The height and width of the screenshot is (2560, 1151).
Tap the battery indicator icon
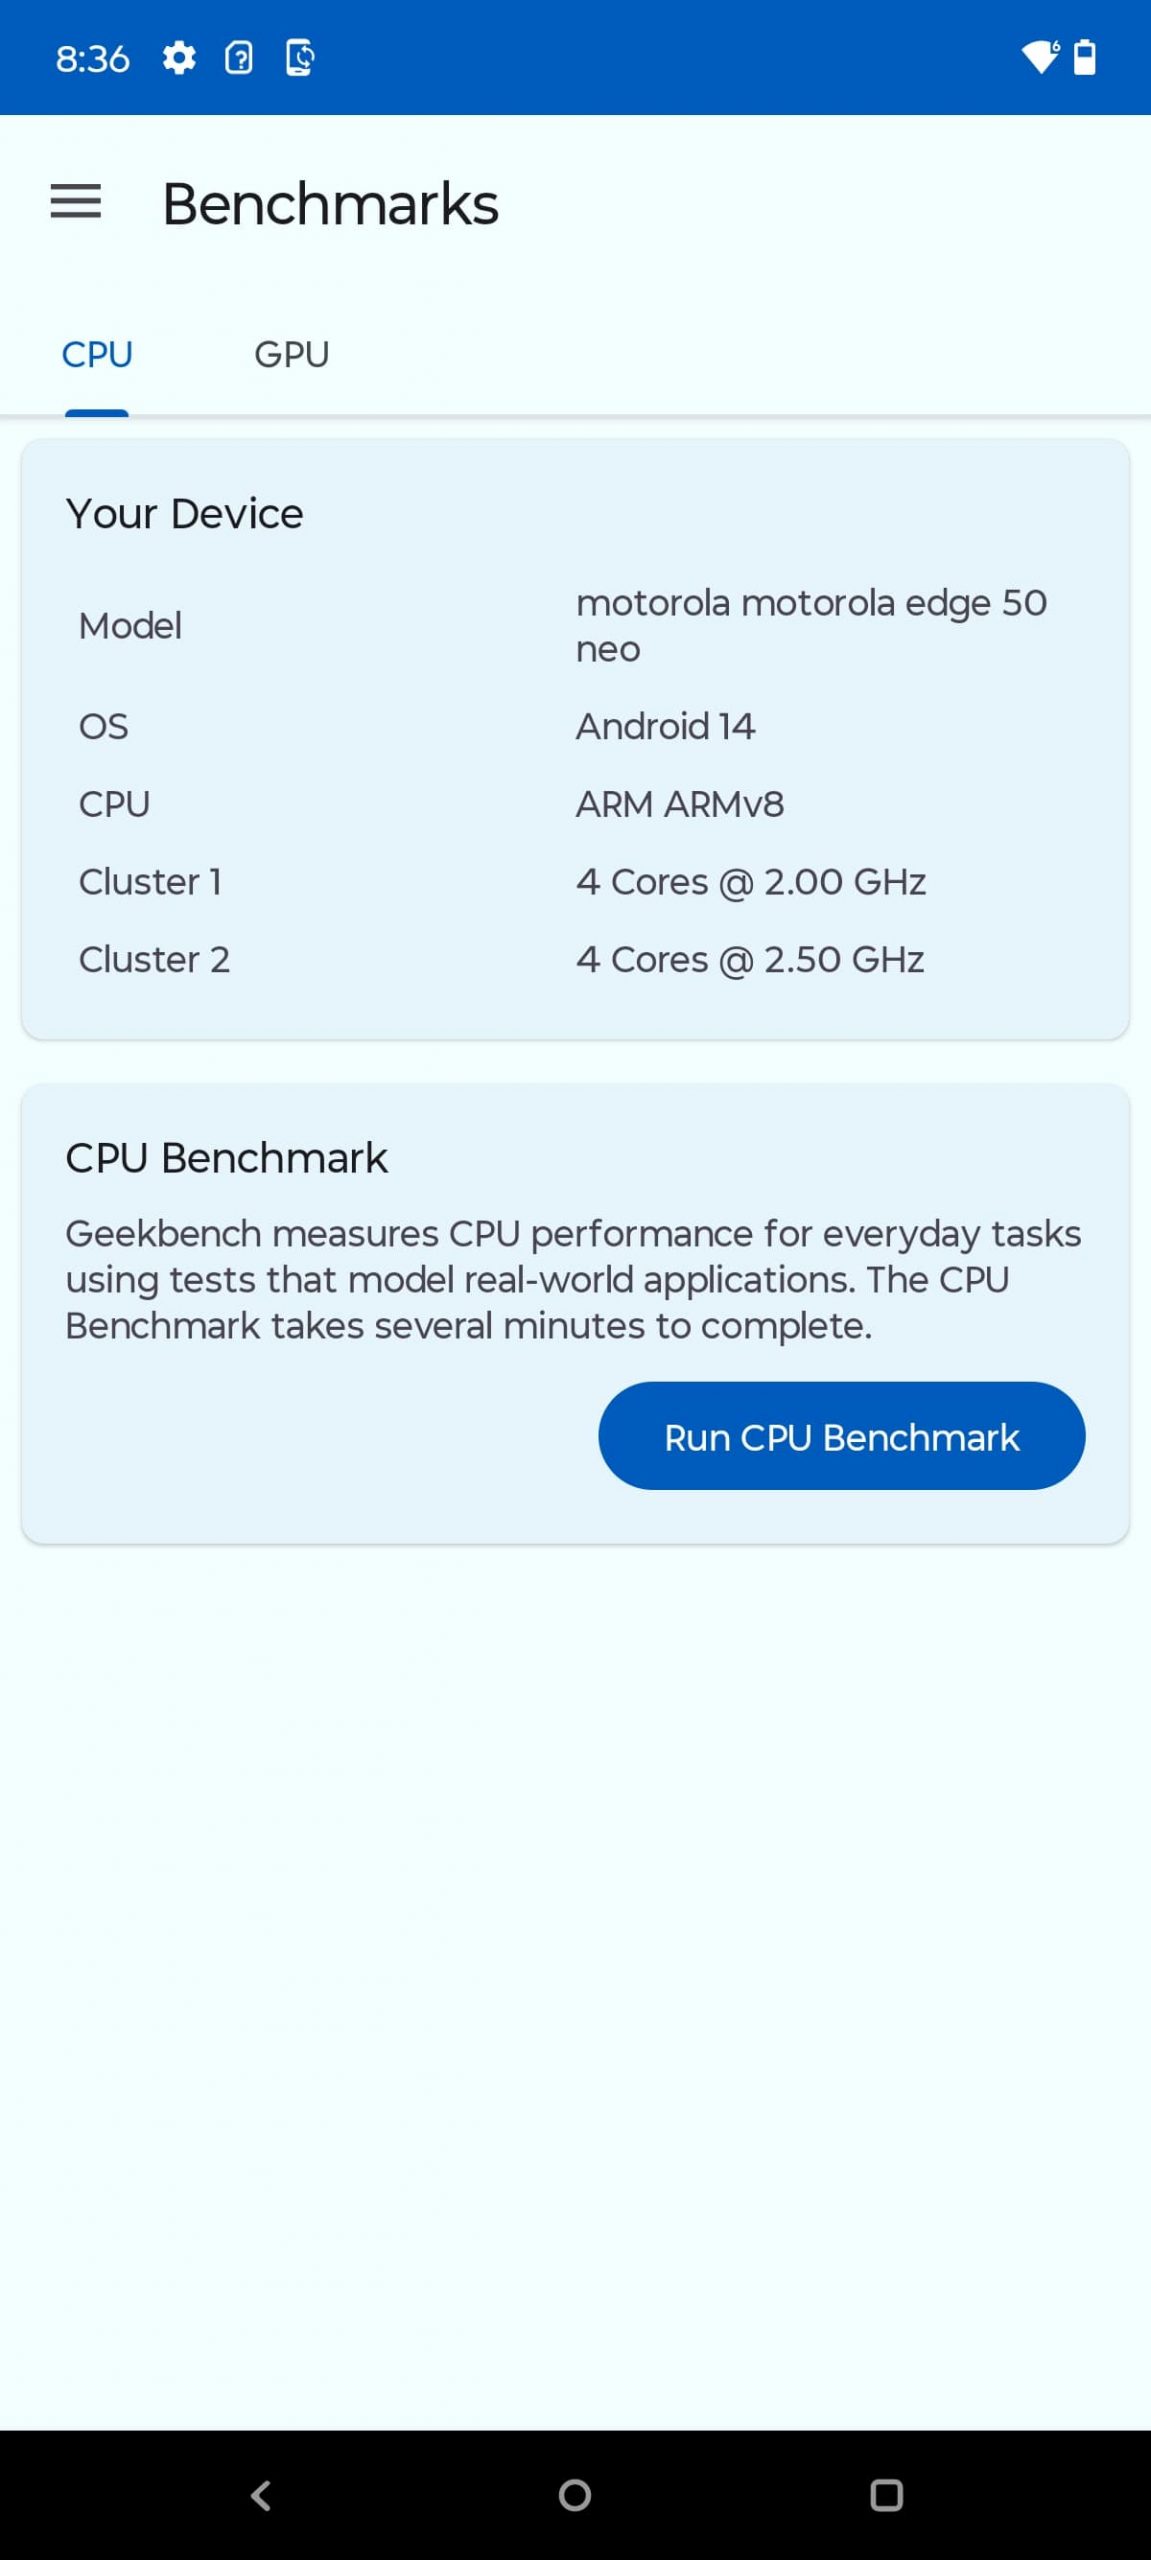point(1085,57)
